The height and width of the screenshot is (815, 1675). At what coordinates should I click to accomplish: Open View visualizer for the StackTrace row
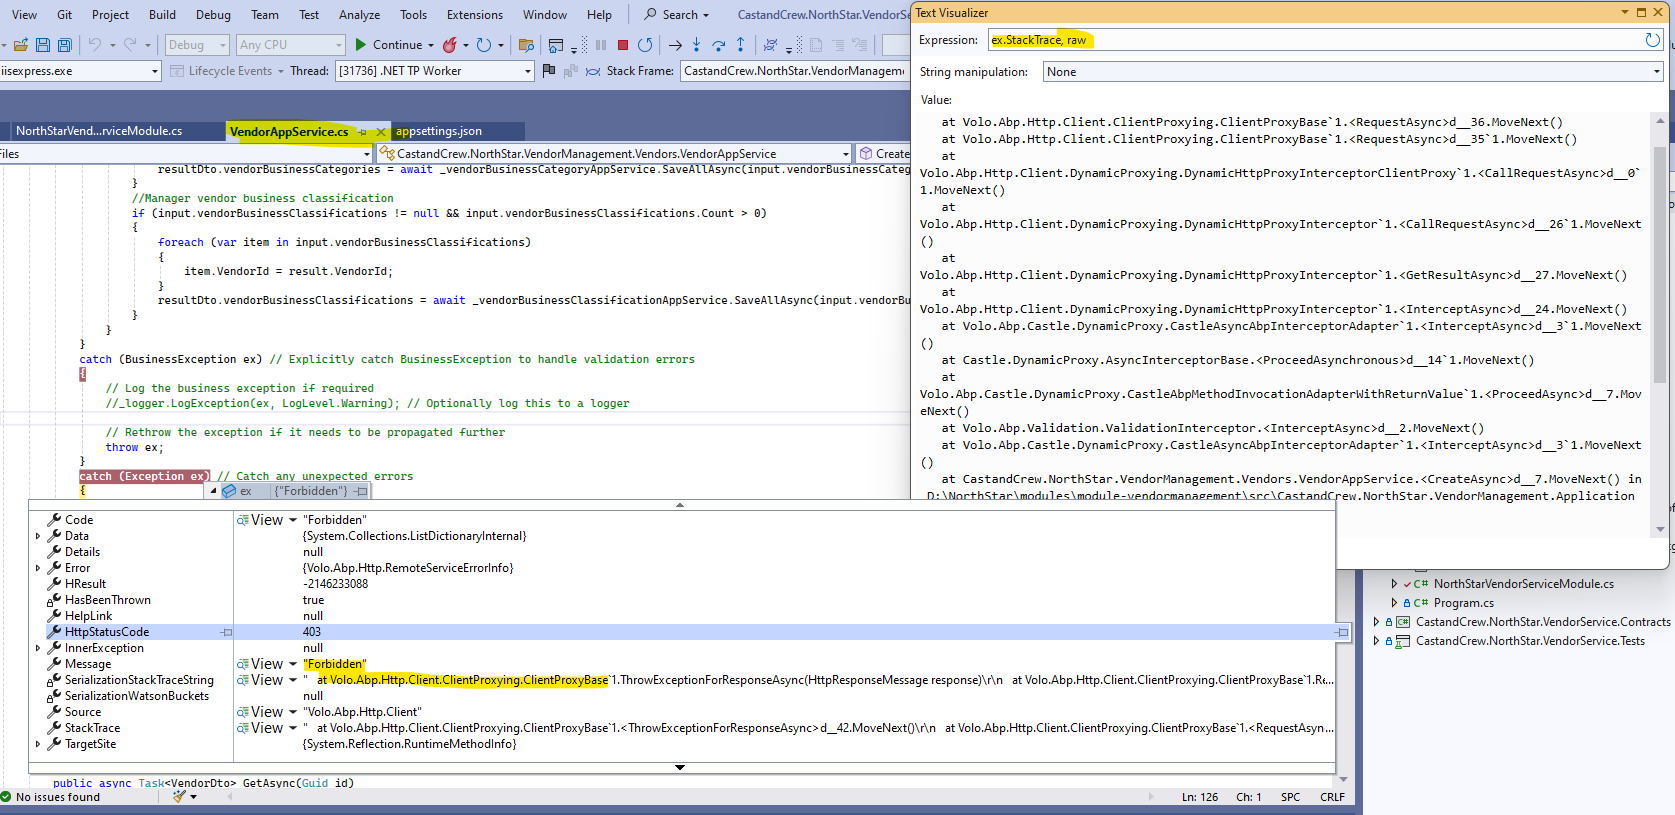pyautogui.click(x=266, y=728)
